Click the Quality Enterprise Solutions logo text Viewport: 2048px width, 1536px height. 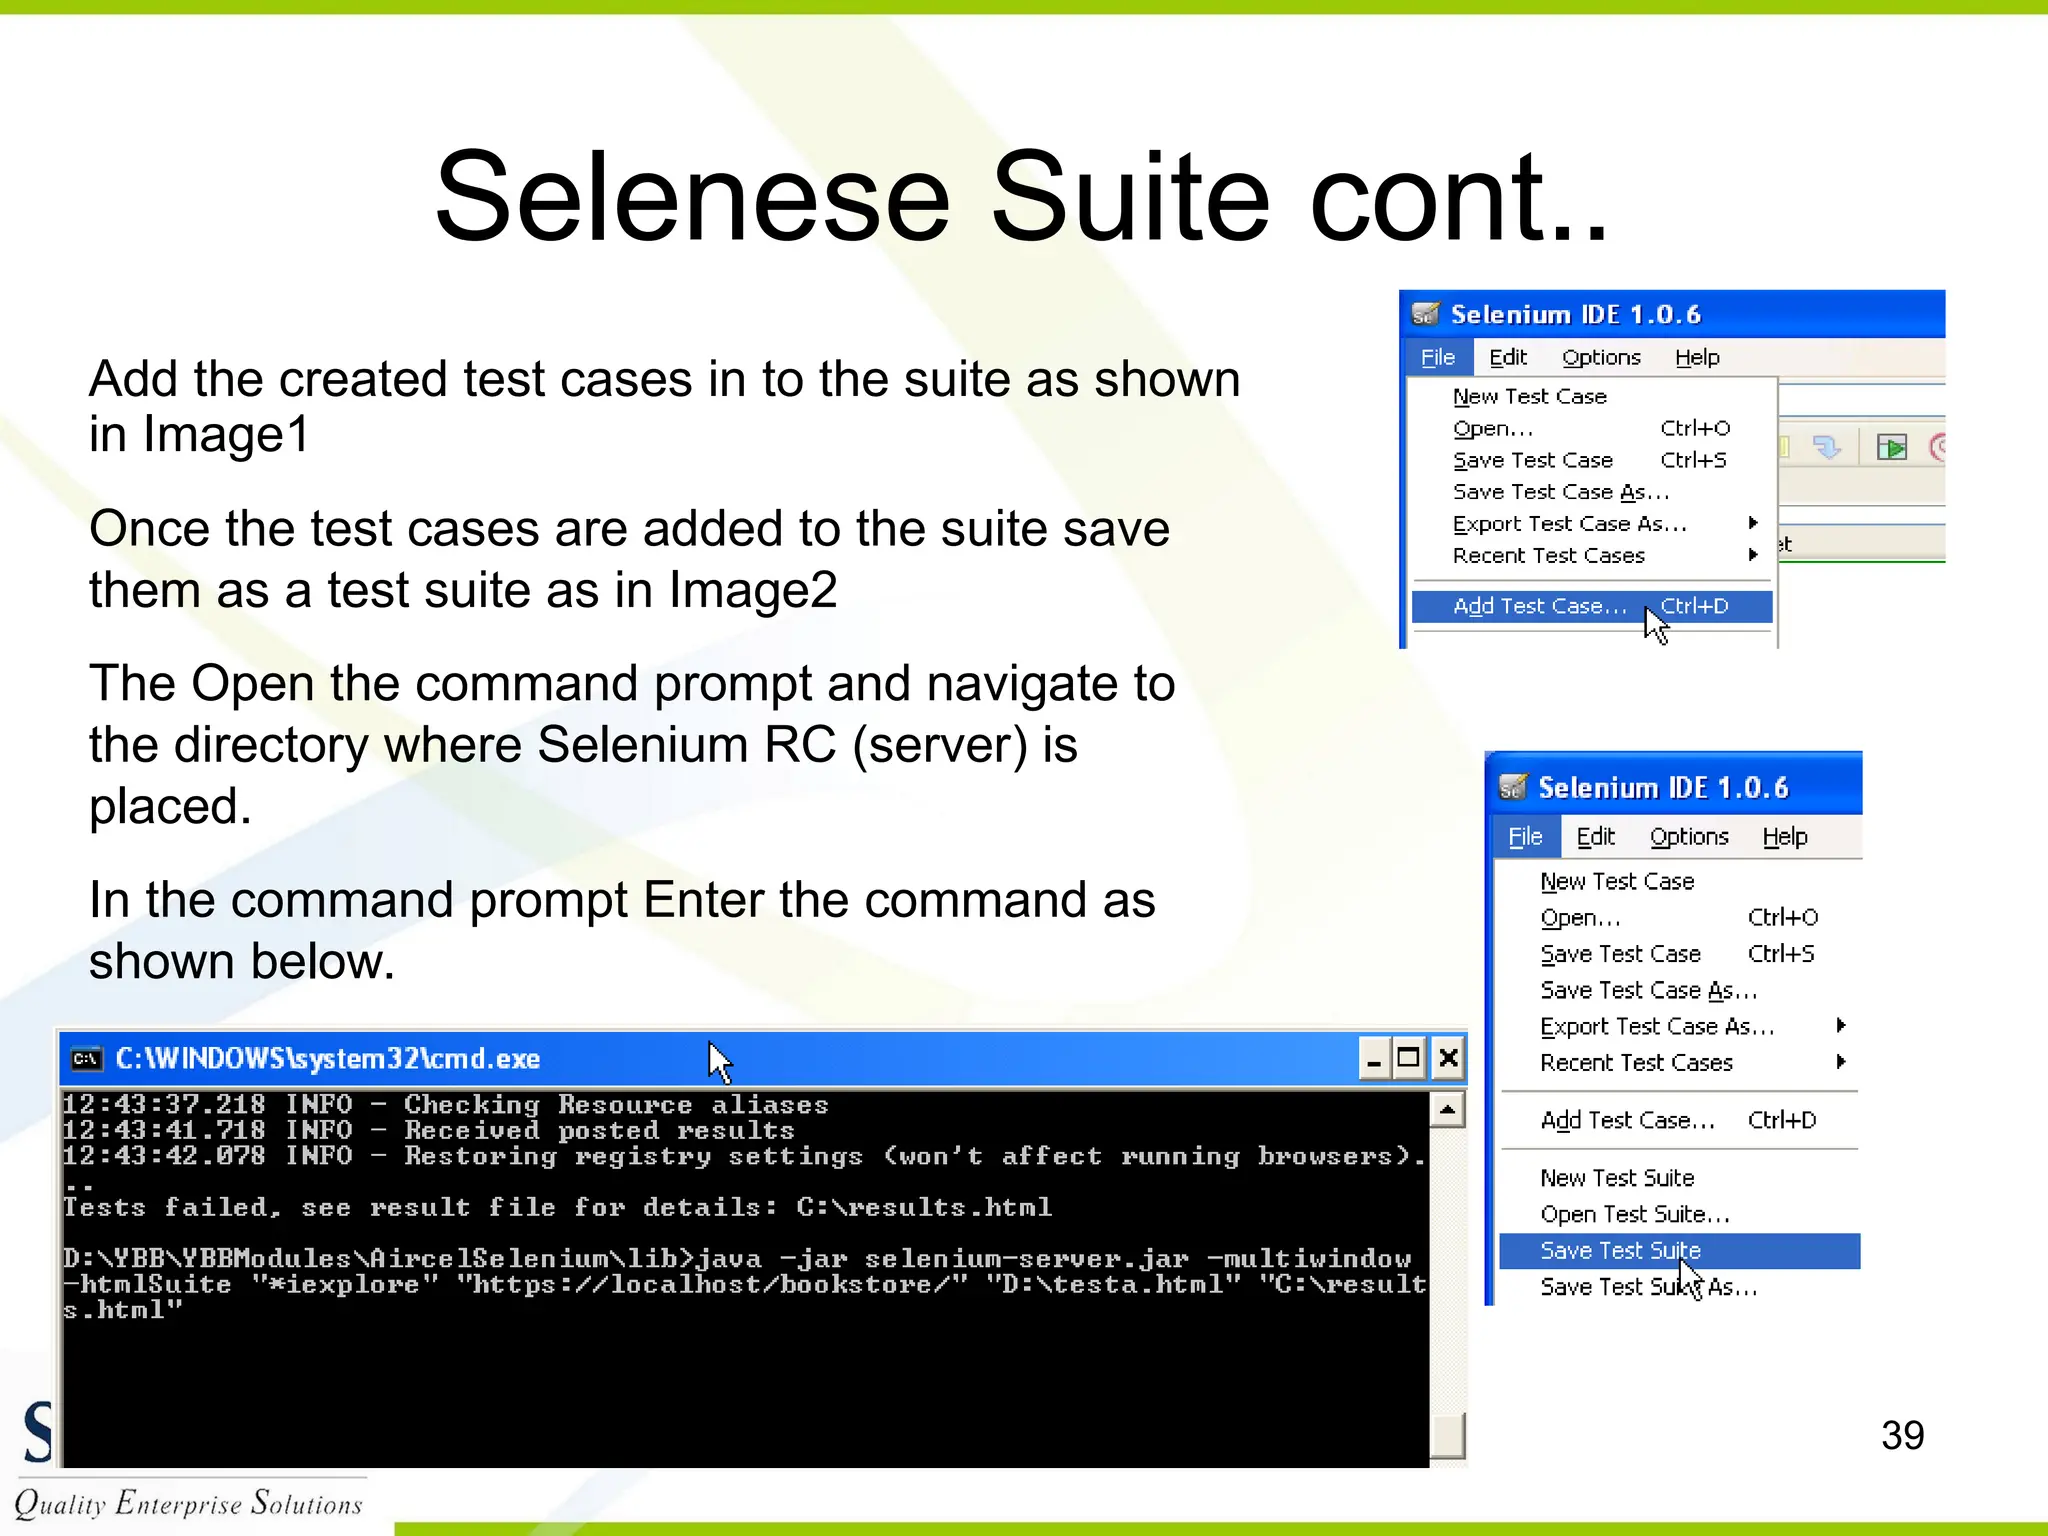click(x=188, y=1503)
